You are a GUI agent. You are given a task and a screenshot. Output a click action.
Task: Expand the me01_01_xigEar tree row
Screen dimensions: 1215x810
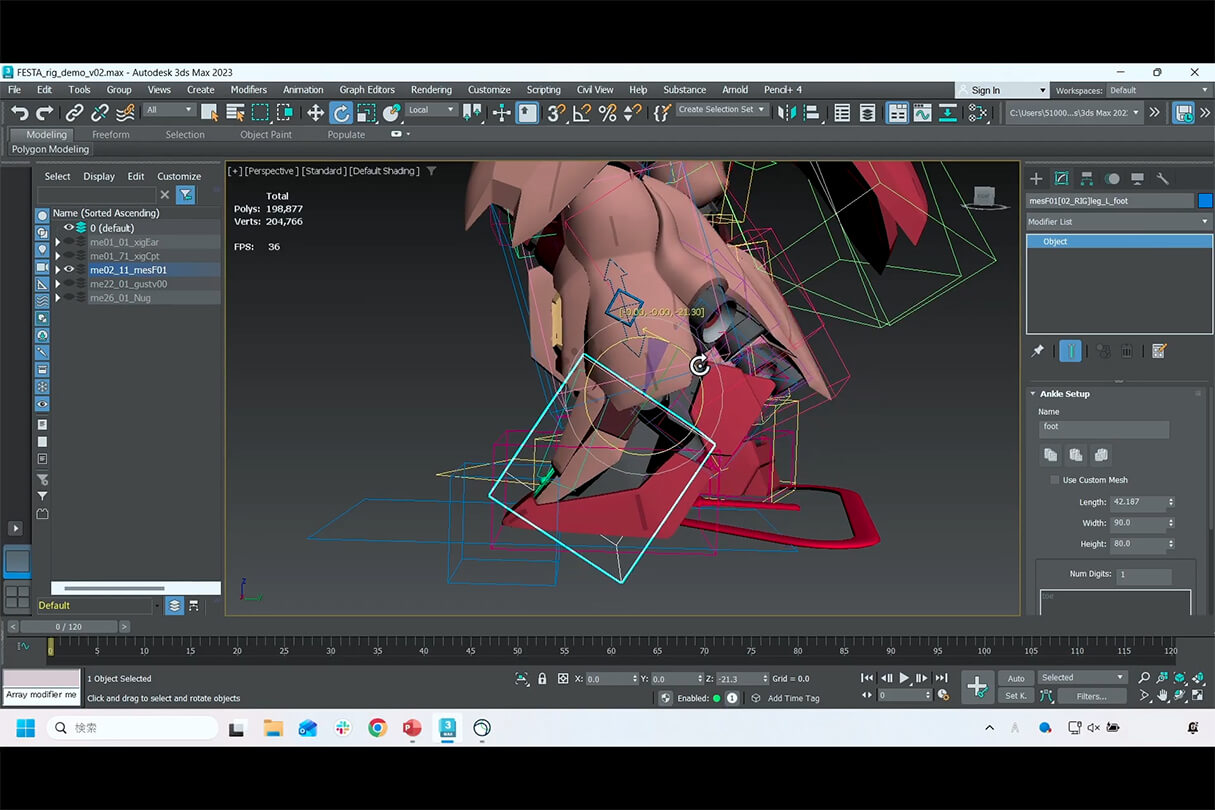click(58, 242)
